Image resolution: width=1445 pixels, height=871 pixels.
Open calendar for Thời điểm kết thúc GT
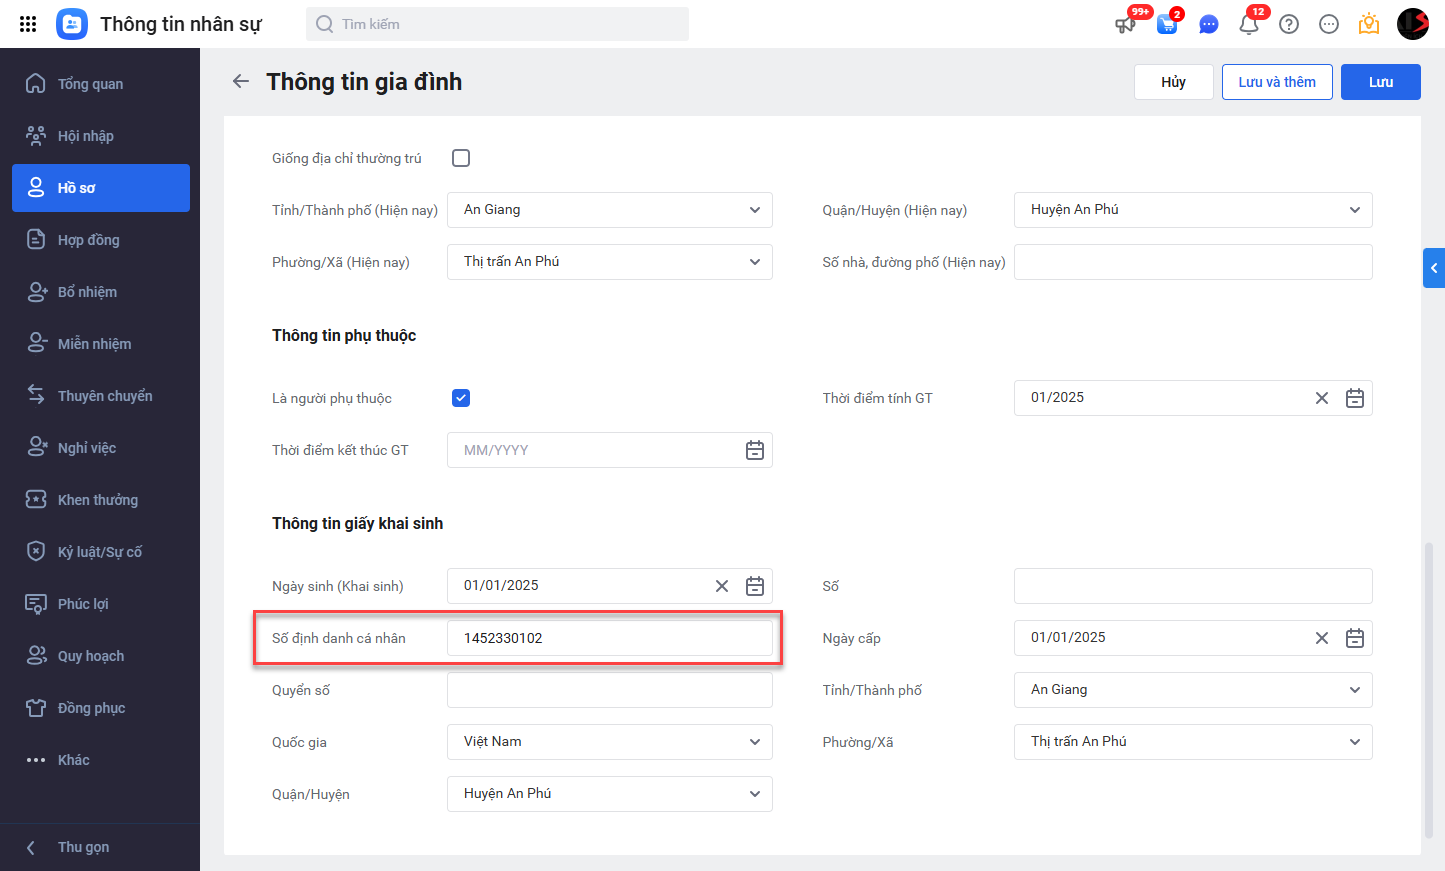[x=755, y=450]
